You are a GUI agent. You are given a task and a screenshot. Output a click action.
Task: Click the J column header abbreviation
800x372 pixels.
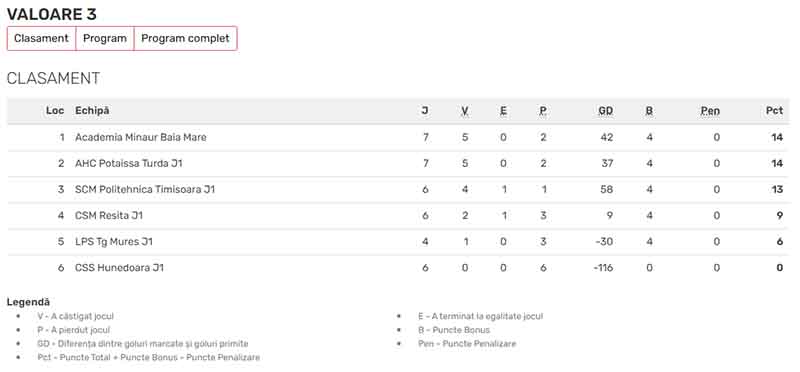coord(425,111)
